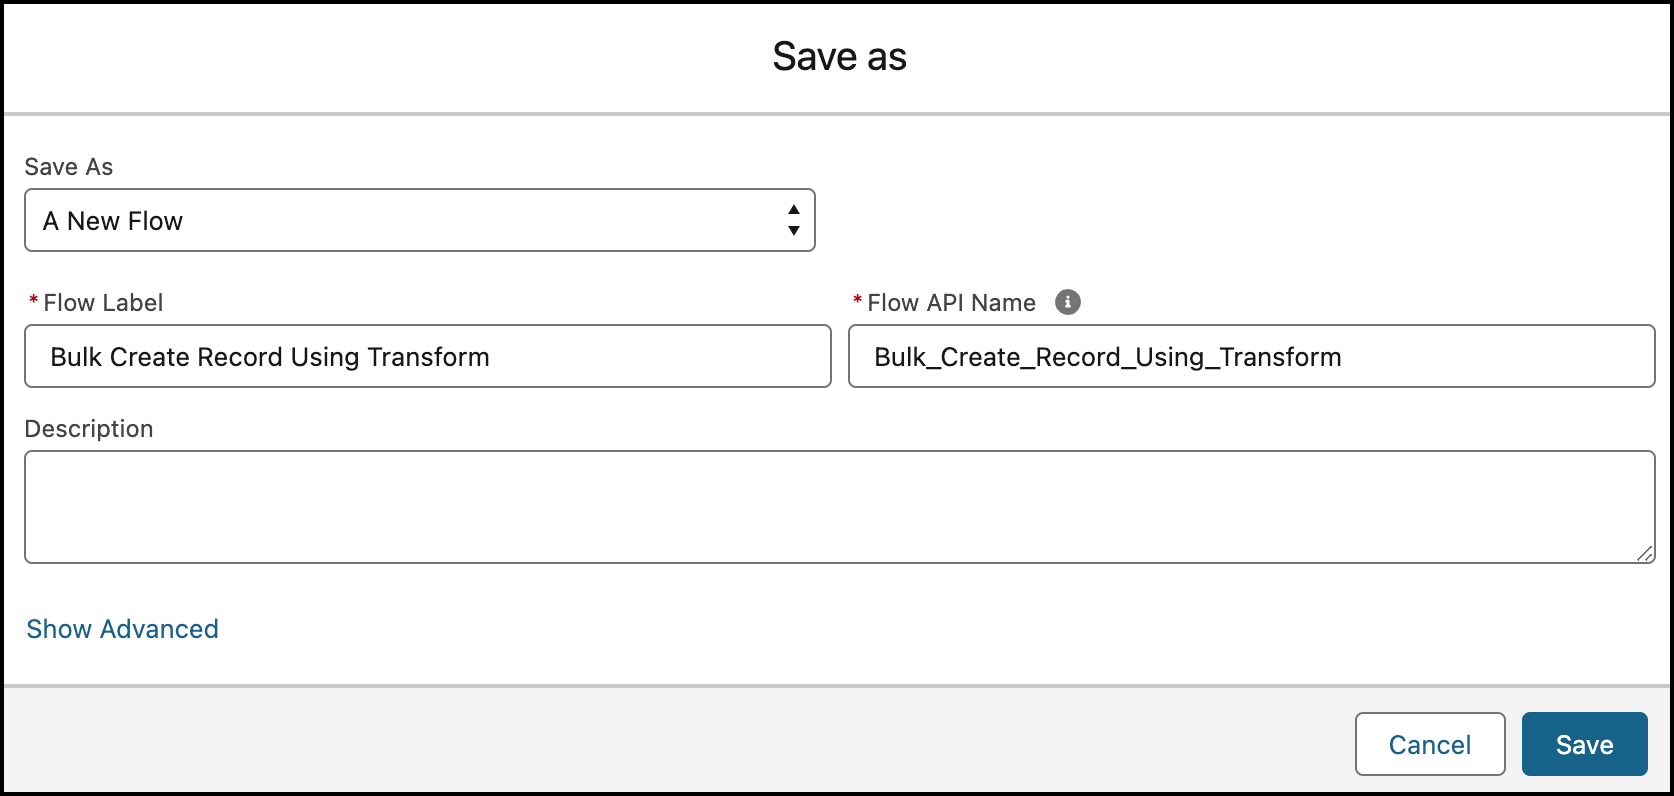
Task: Click the info icon beside Flow API Name
Action: click(x=1068, y=302)
